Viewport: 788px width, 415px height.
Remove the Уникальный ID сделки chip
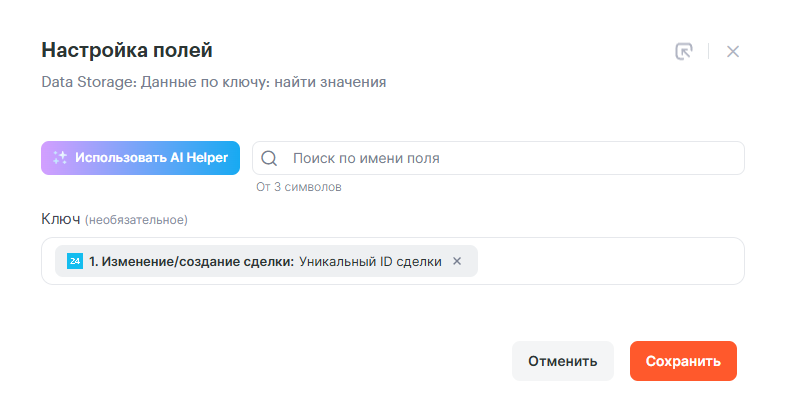click(457, 261)
